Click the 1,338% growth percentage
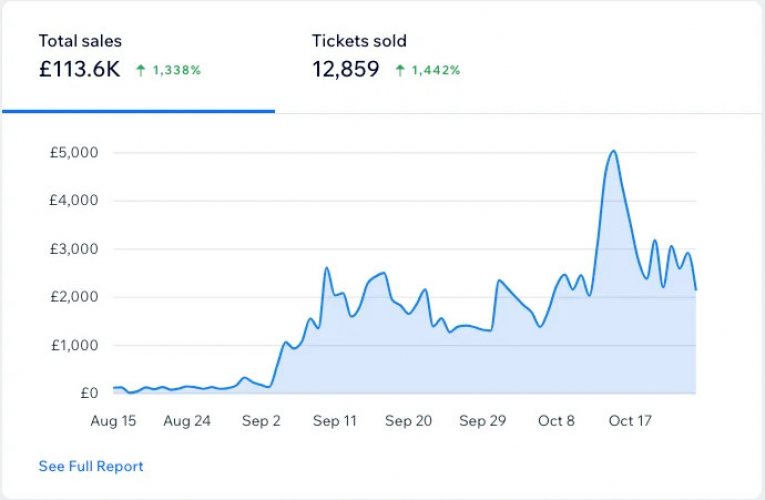The image size is (765, 500). 177,70
